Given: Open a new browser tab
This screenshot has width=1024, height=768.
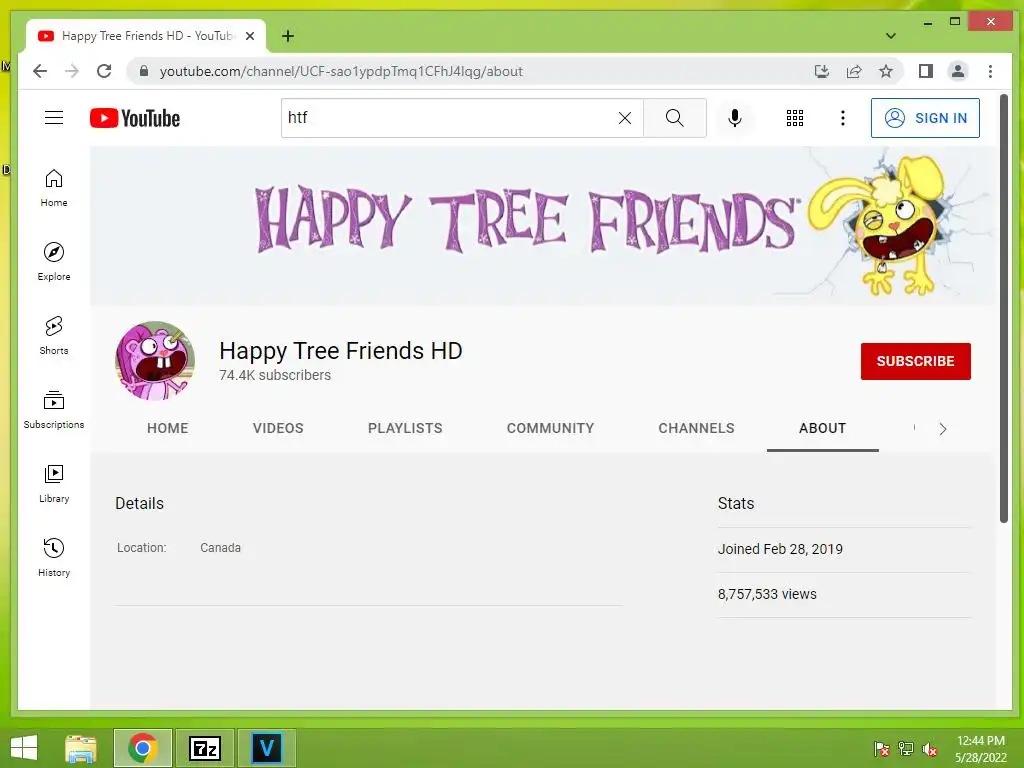Looking at the screenshot, I should 287,36.
